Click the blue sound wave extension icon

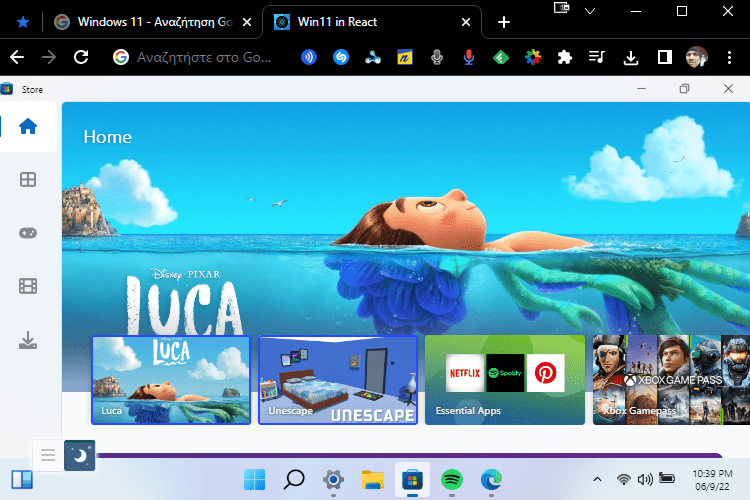click(309, 57)
